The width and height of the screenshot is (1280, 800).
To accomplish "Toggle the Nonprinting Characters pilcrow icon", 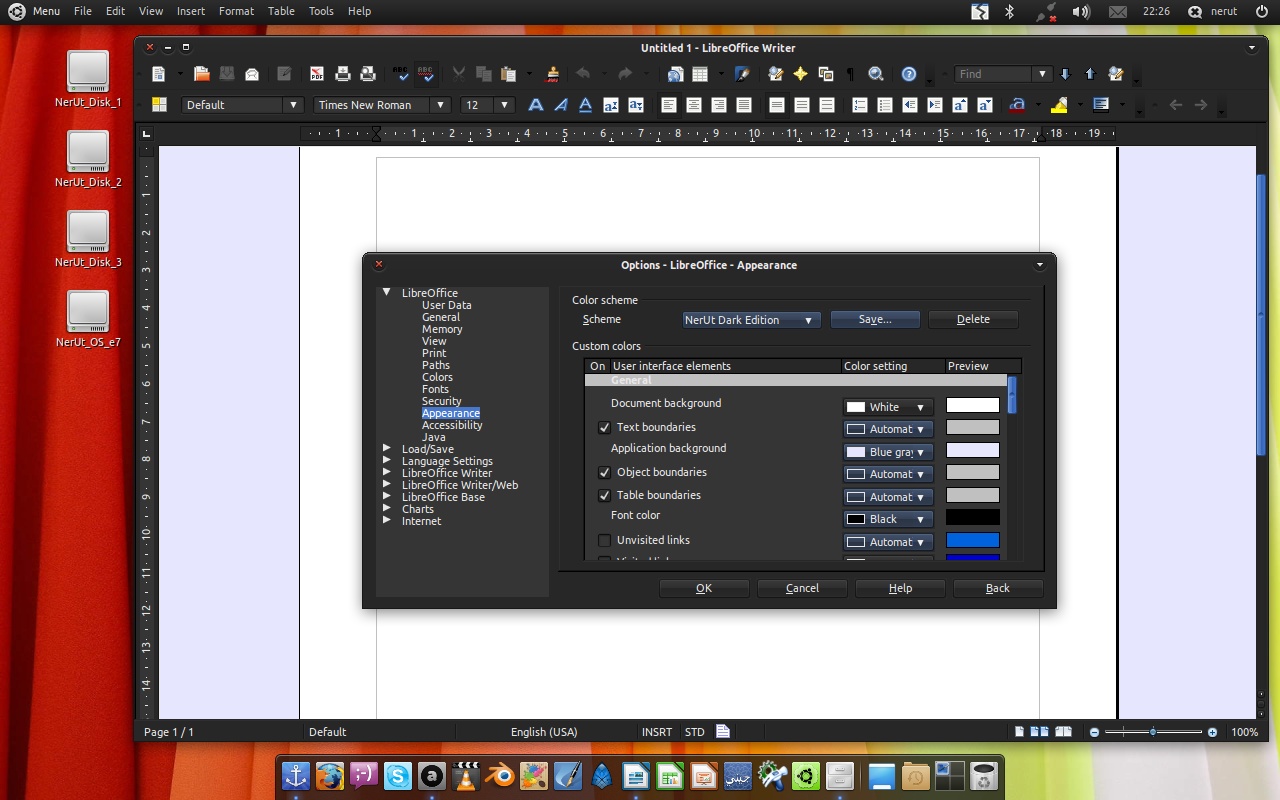I will click(x=851, y=74).
